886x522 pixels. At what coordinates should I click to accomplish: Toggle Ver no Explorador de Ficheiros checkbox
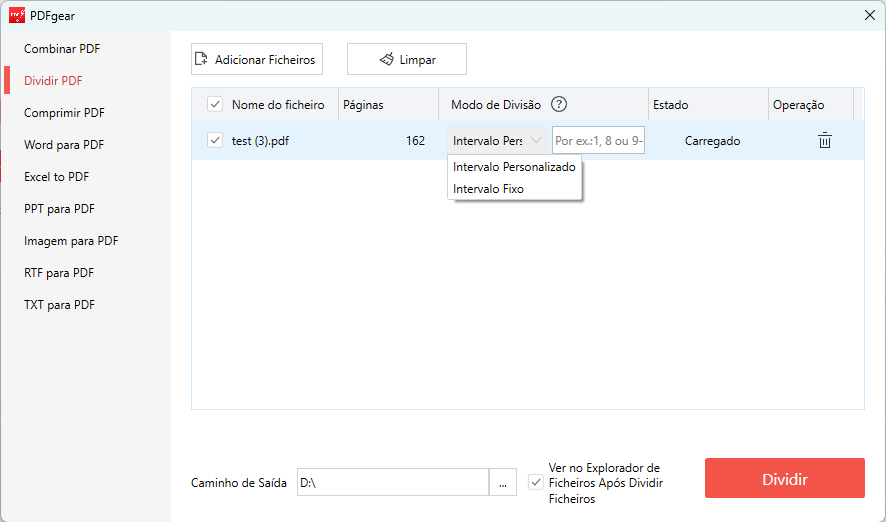536,483
